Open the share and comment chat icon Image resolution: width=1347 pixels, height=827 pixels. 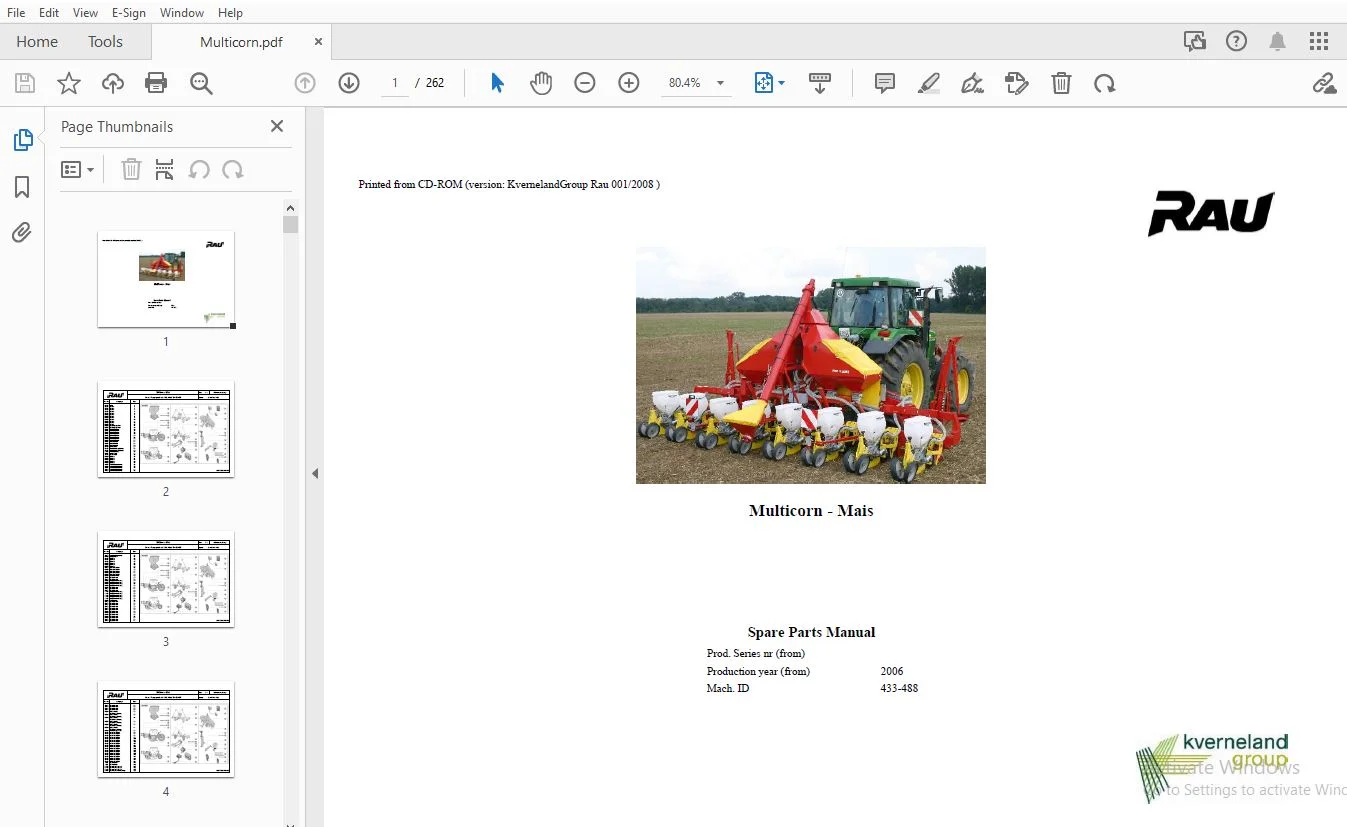click(1194, 42)
